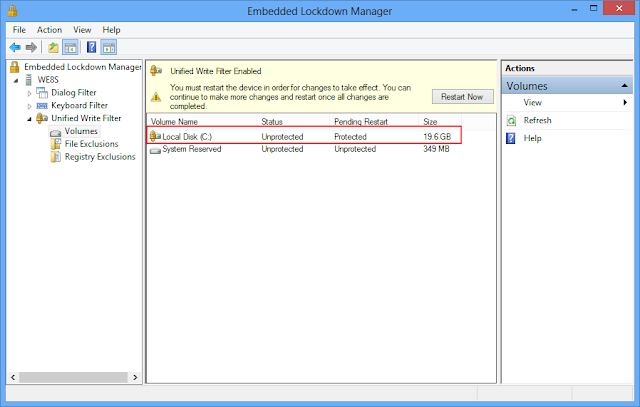Click the Registry Exclusions folder icon
Viewport: 640px width, 407px height.
point(56,157)
